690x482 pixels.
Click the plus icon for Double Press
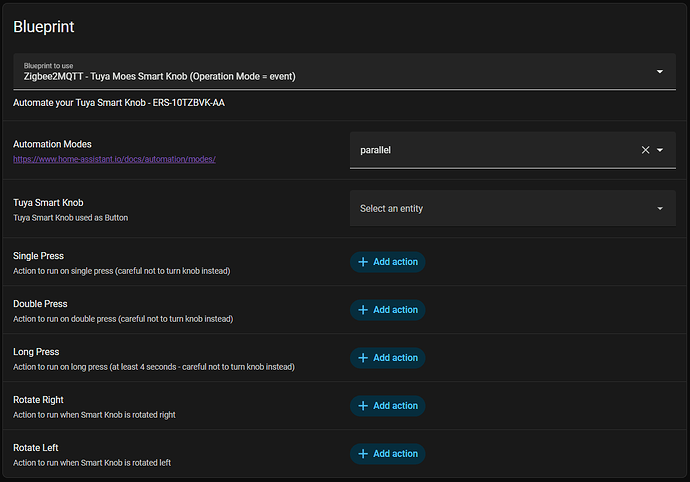coord(363,310)
